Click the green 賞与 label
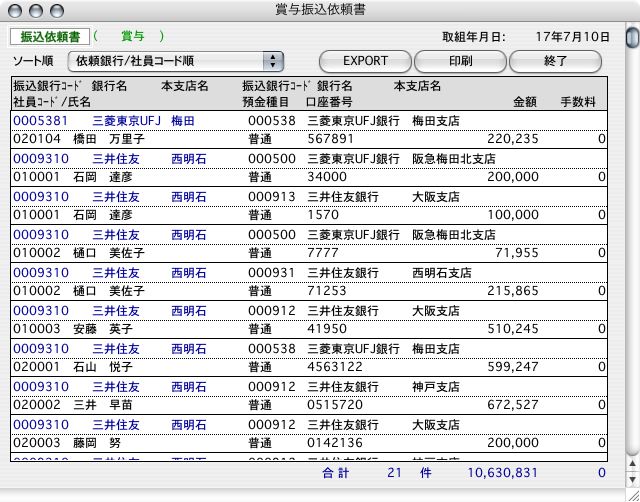Screen dimensions: 640x502 point(132,36)
